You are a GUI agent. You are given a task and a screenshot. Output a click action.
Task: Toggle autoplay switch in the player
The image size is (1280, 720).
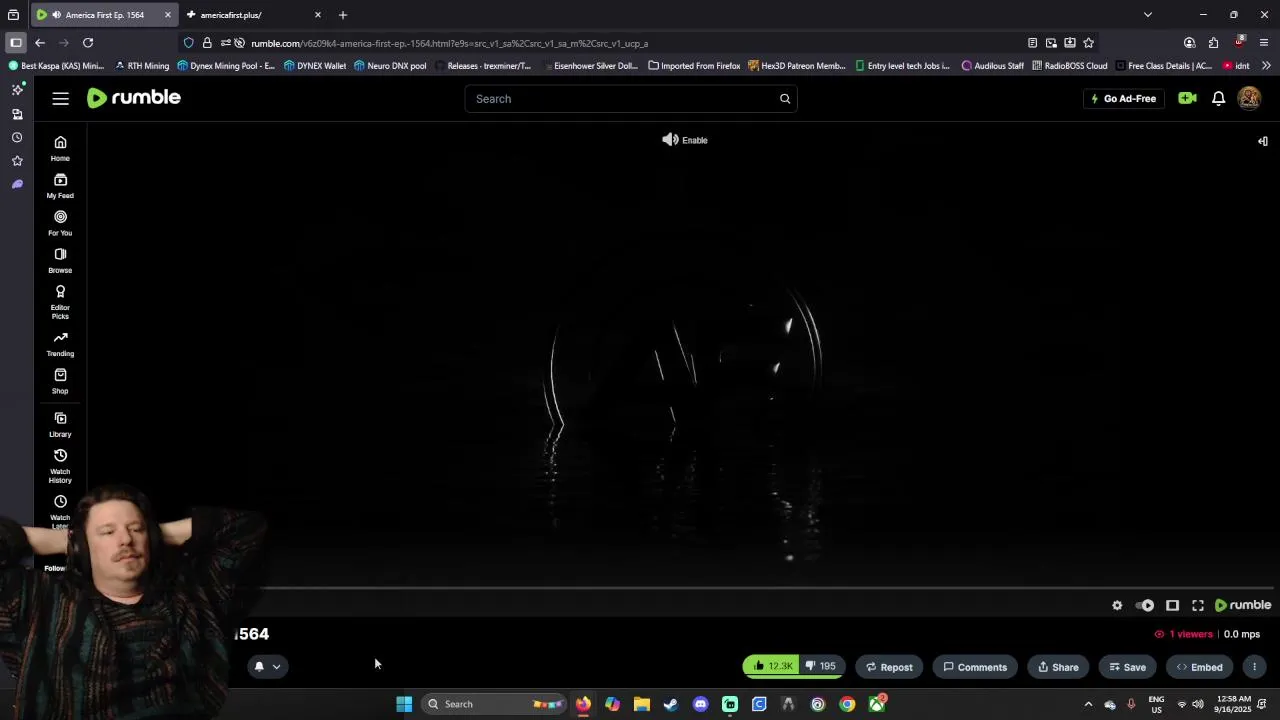(1146, 605)
